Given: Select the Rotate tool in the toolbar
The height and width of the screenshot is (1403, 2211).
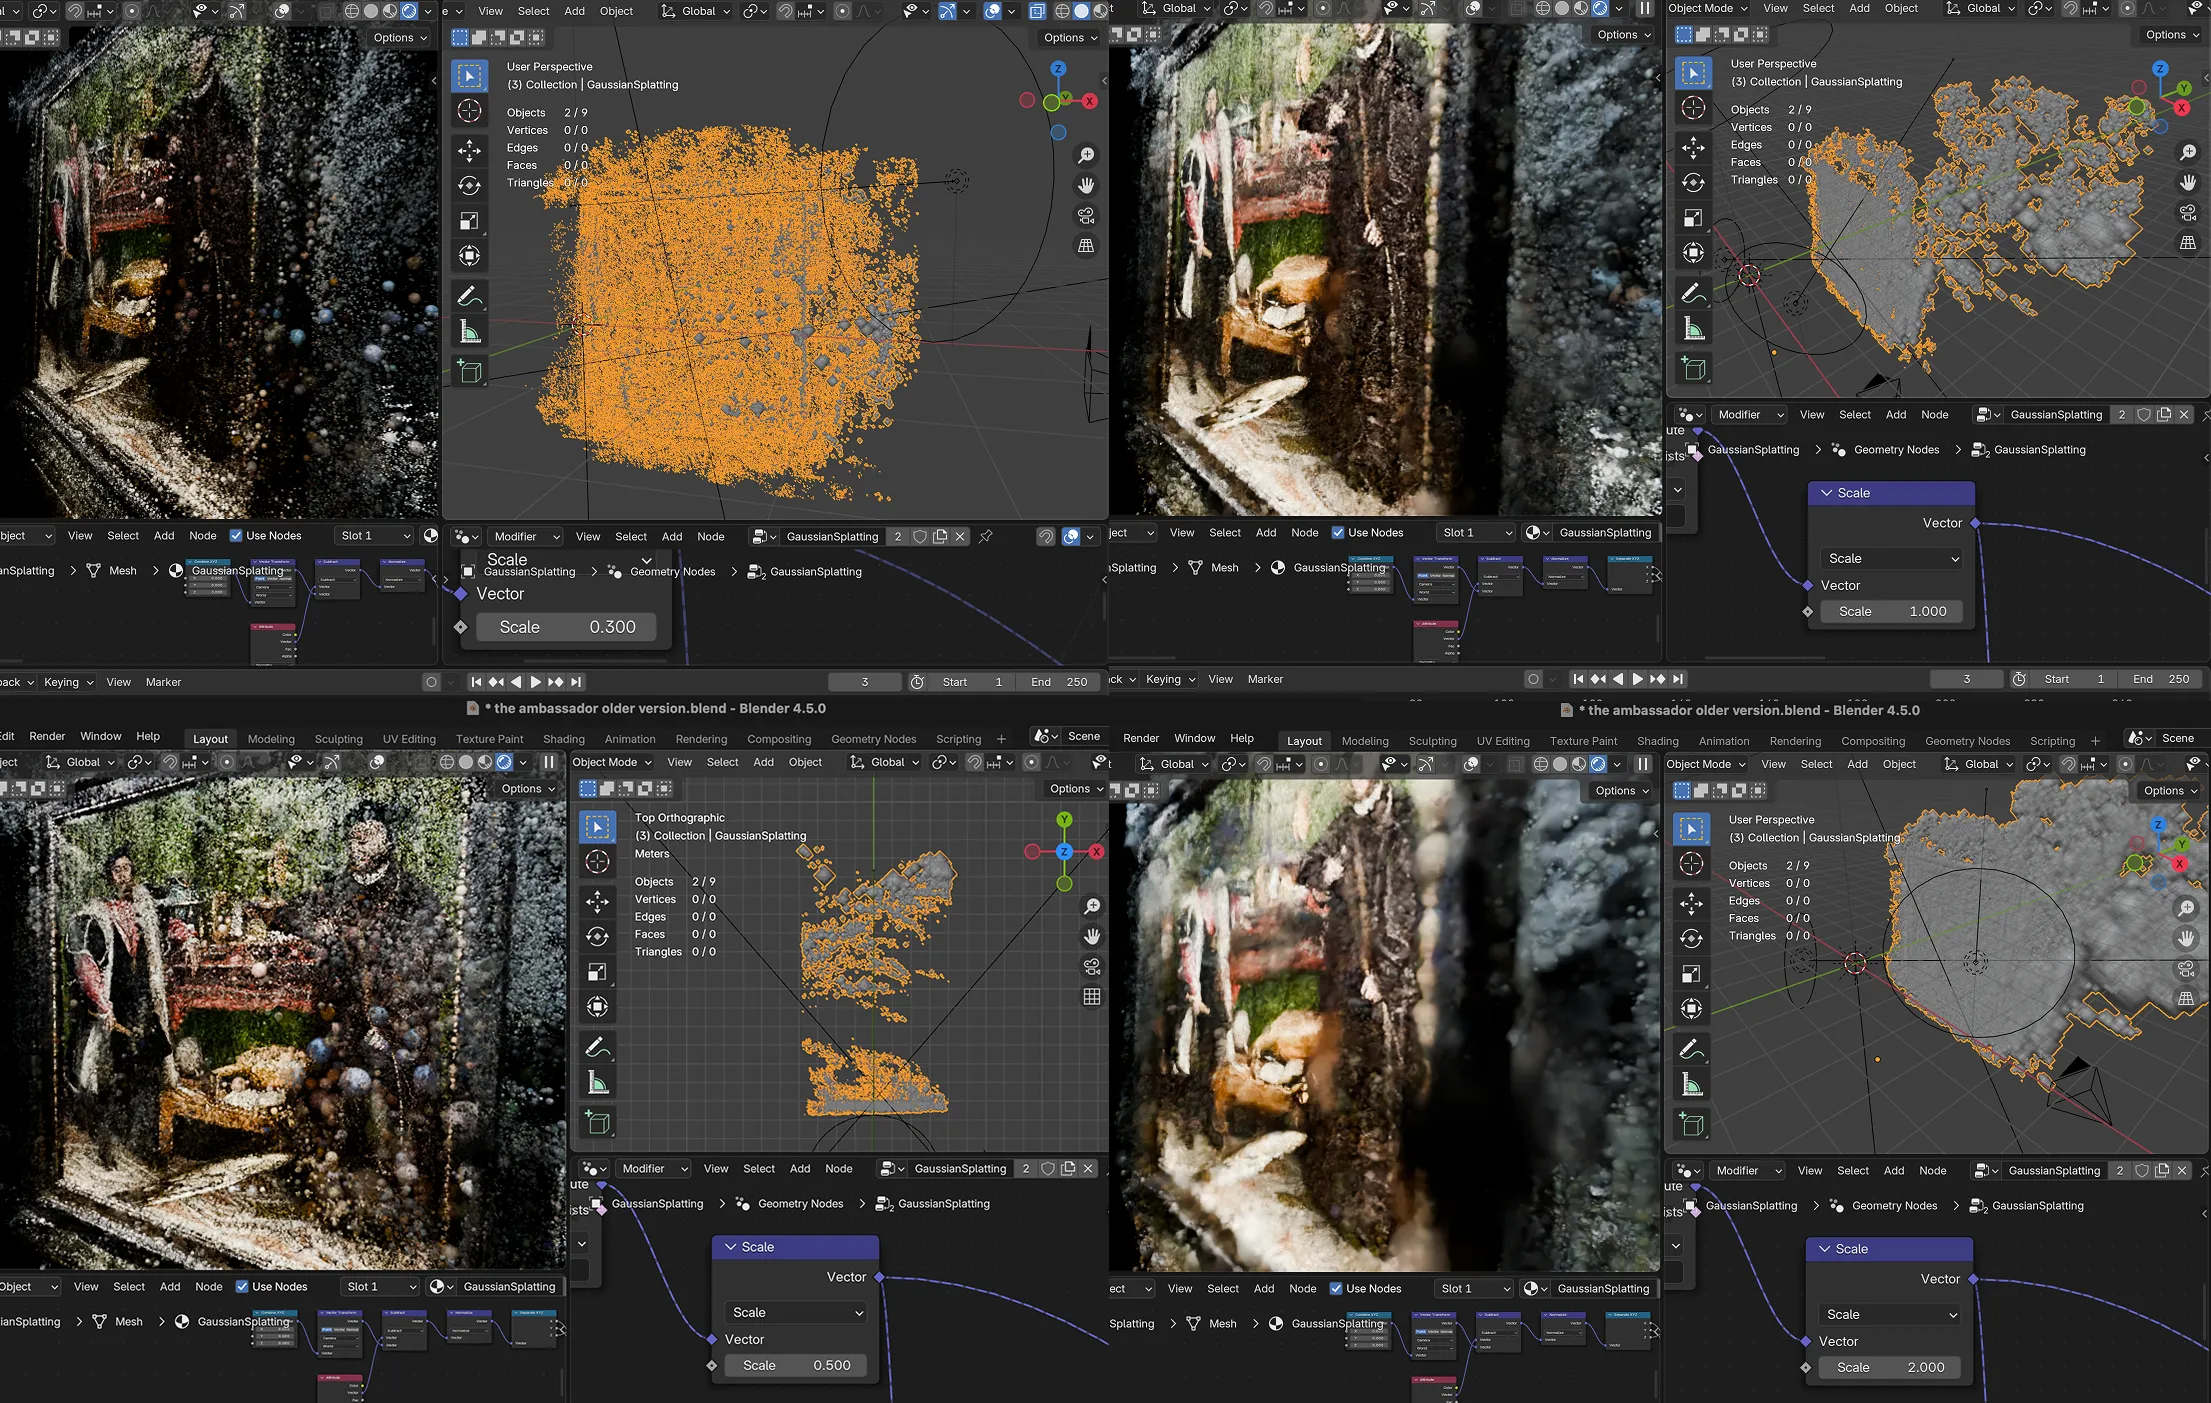Looking at the screenshot, I should point(469,184).
